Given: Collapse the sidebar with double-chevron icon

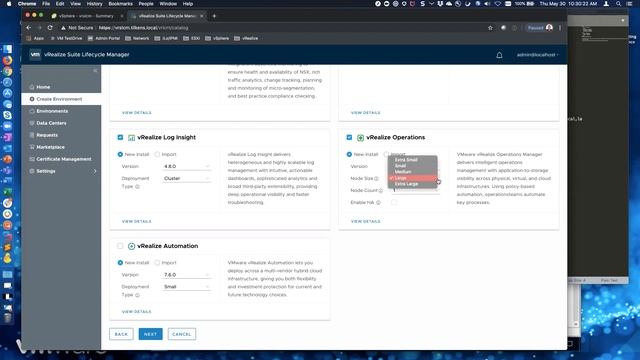Looking at the screenshot, I should [95, 71].
